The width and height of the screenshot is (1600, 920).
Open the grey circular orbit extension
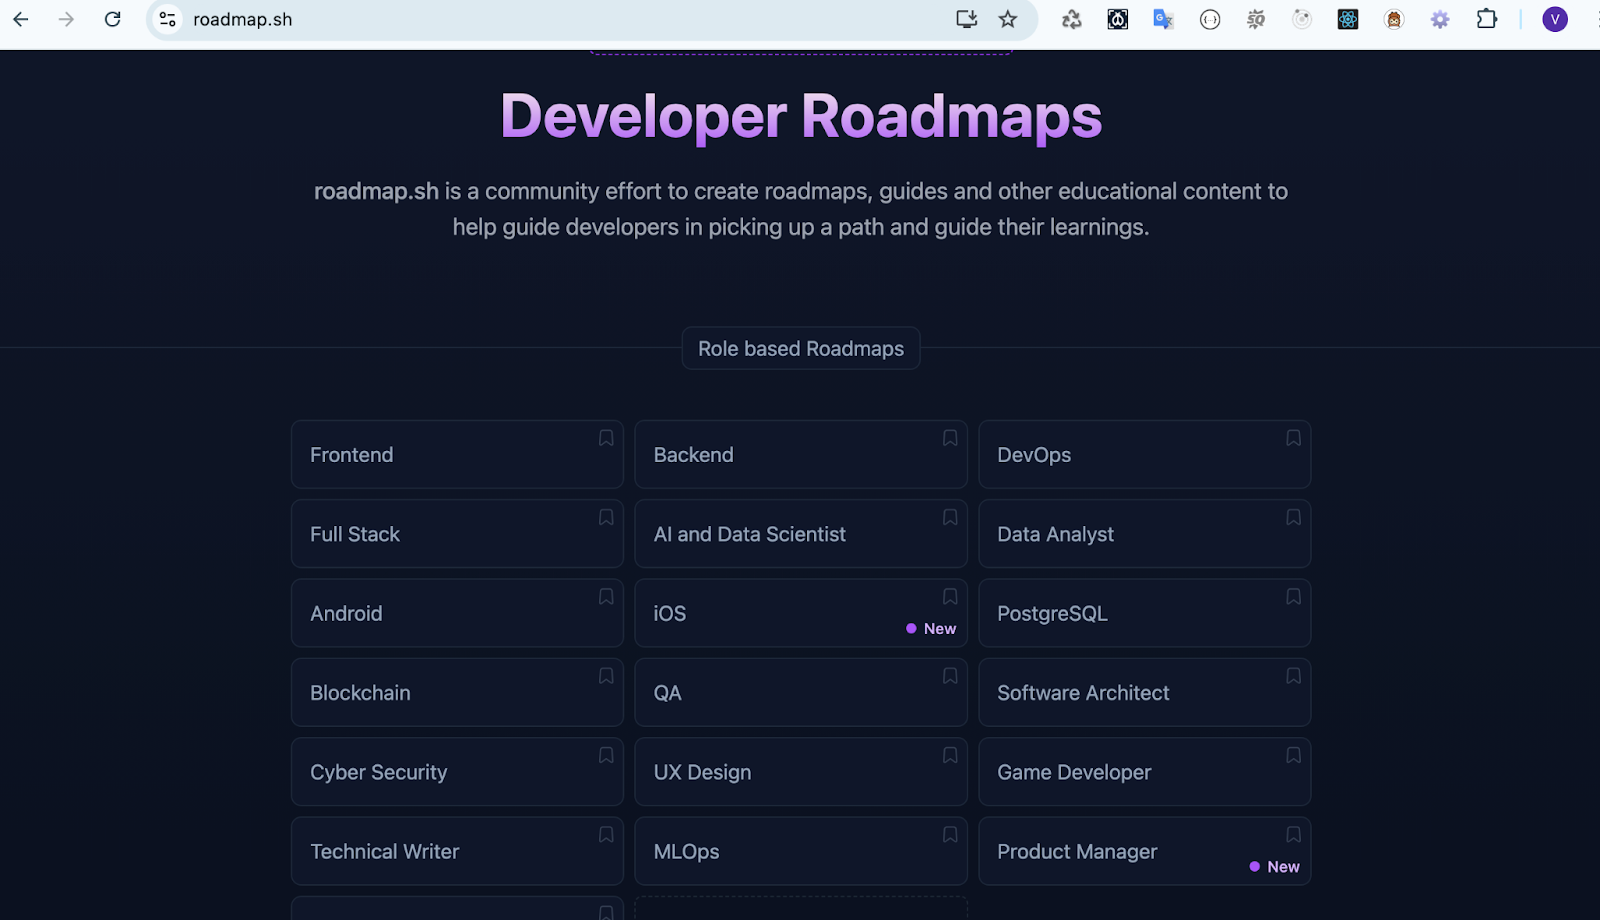coord(1302,19)
